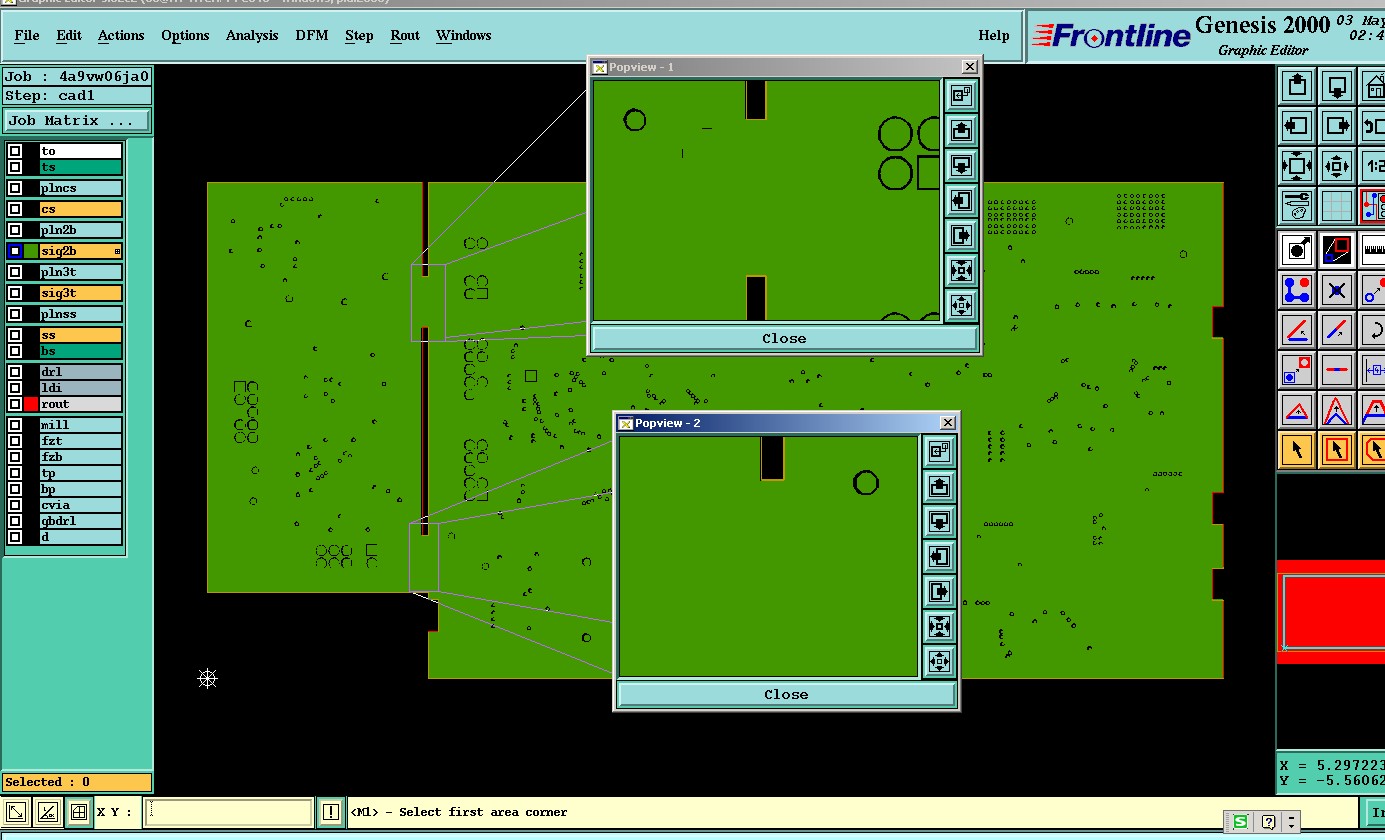Open the DFM menu
Image resolution: width=1385 pixels, height=840 pixels.
tap(311, 35)
